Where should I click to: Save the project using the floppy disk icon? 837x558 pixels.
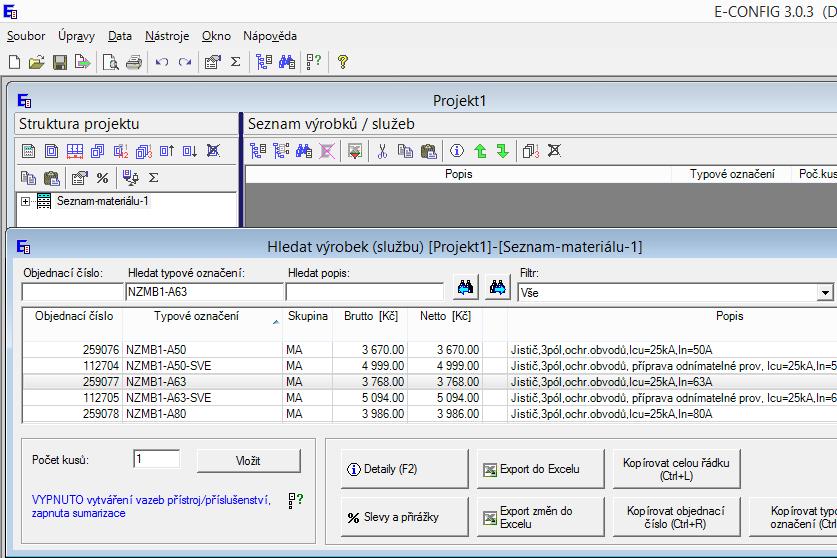tap(60, 62)
